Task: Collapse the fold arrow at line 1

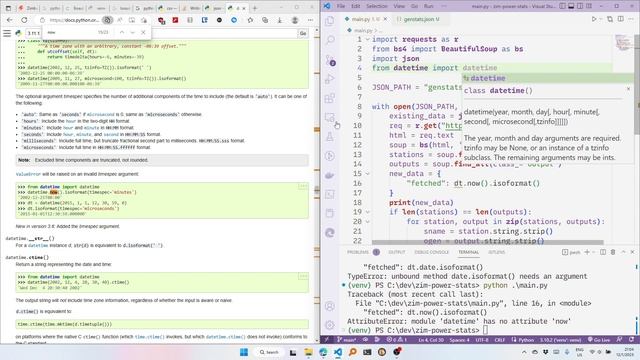Action: [x=367, y=40]
